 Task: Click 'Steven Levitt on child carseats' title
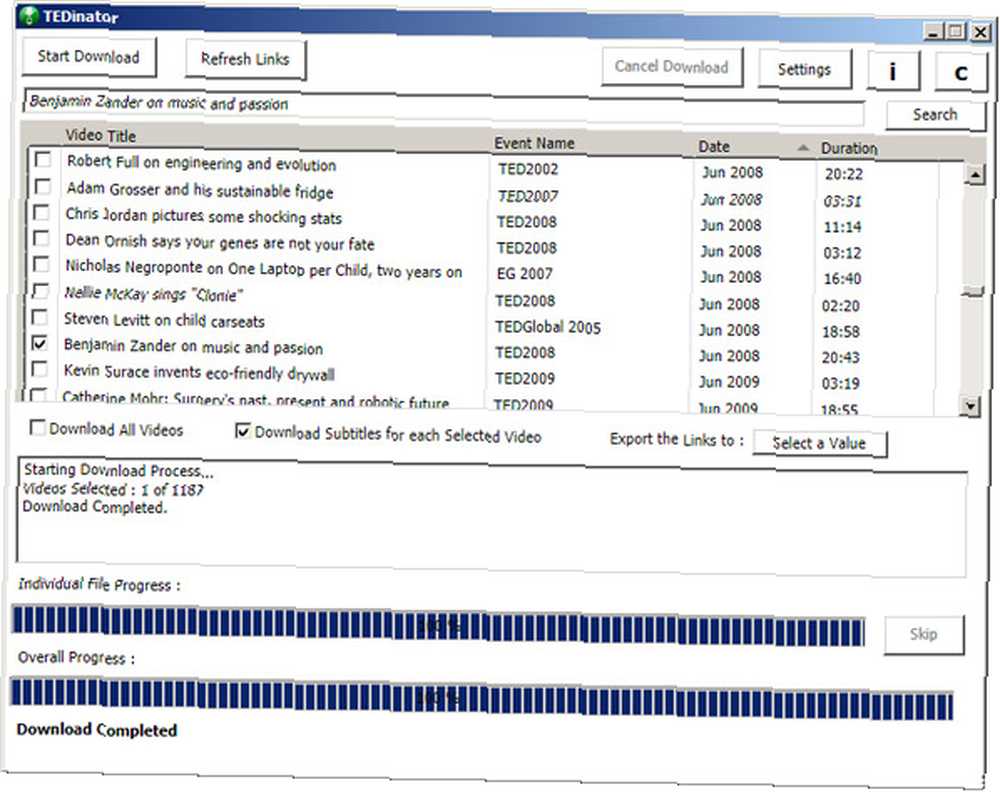[x=164, y=320]
